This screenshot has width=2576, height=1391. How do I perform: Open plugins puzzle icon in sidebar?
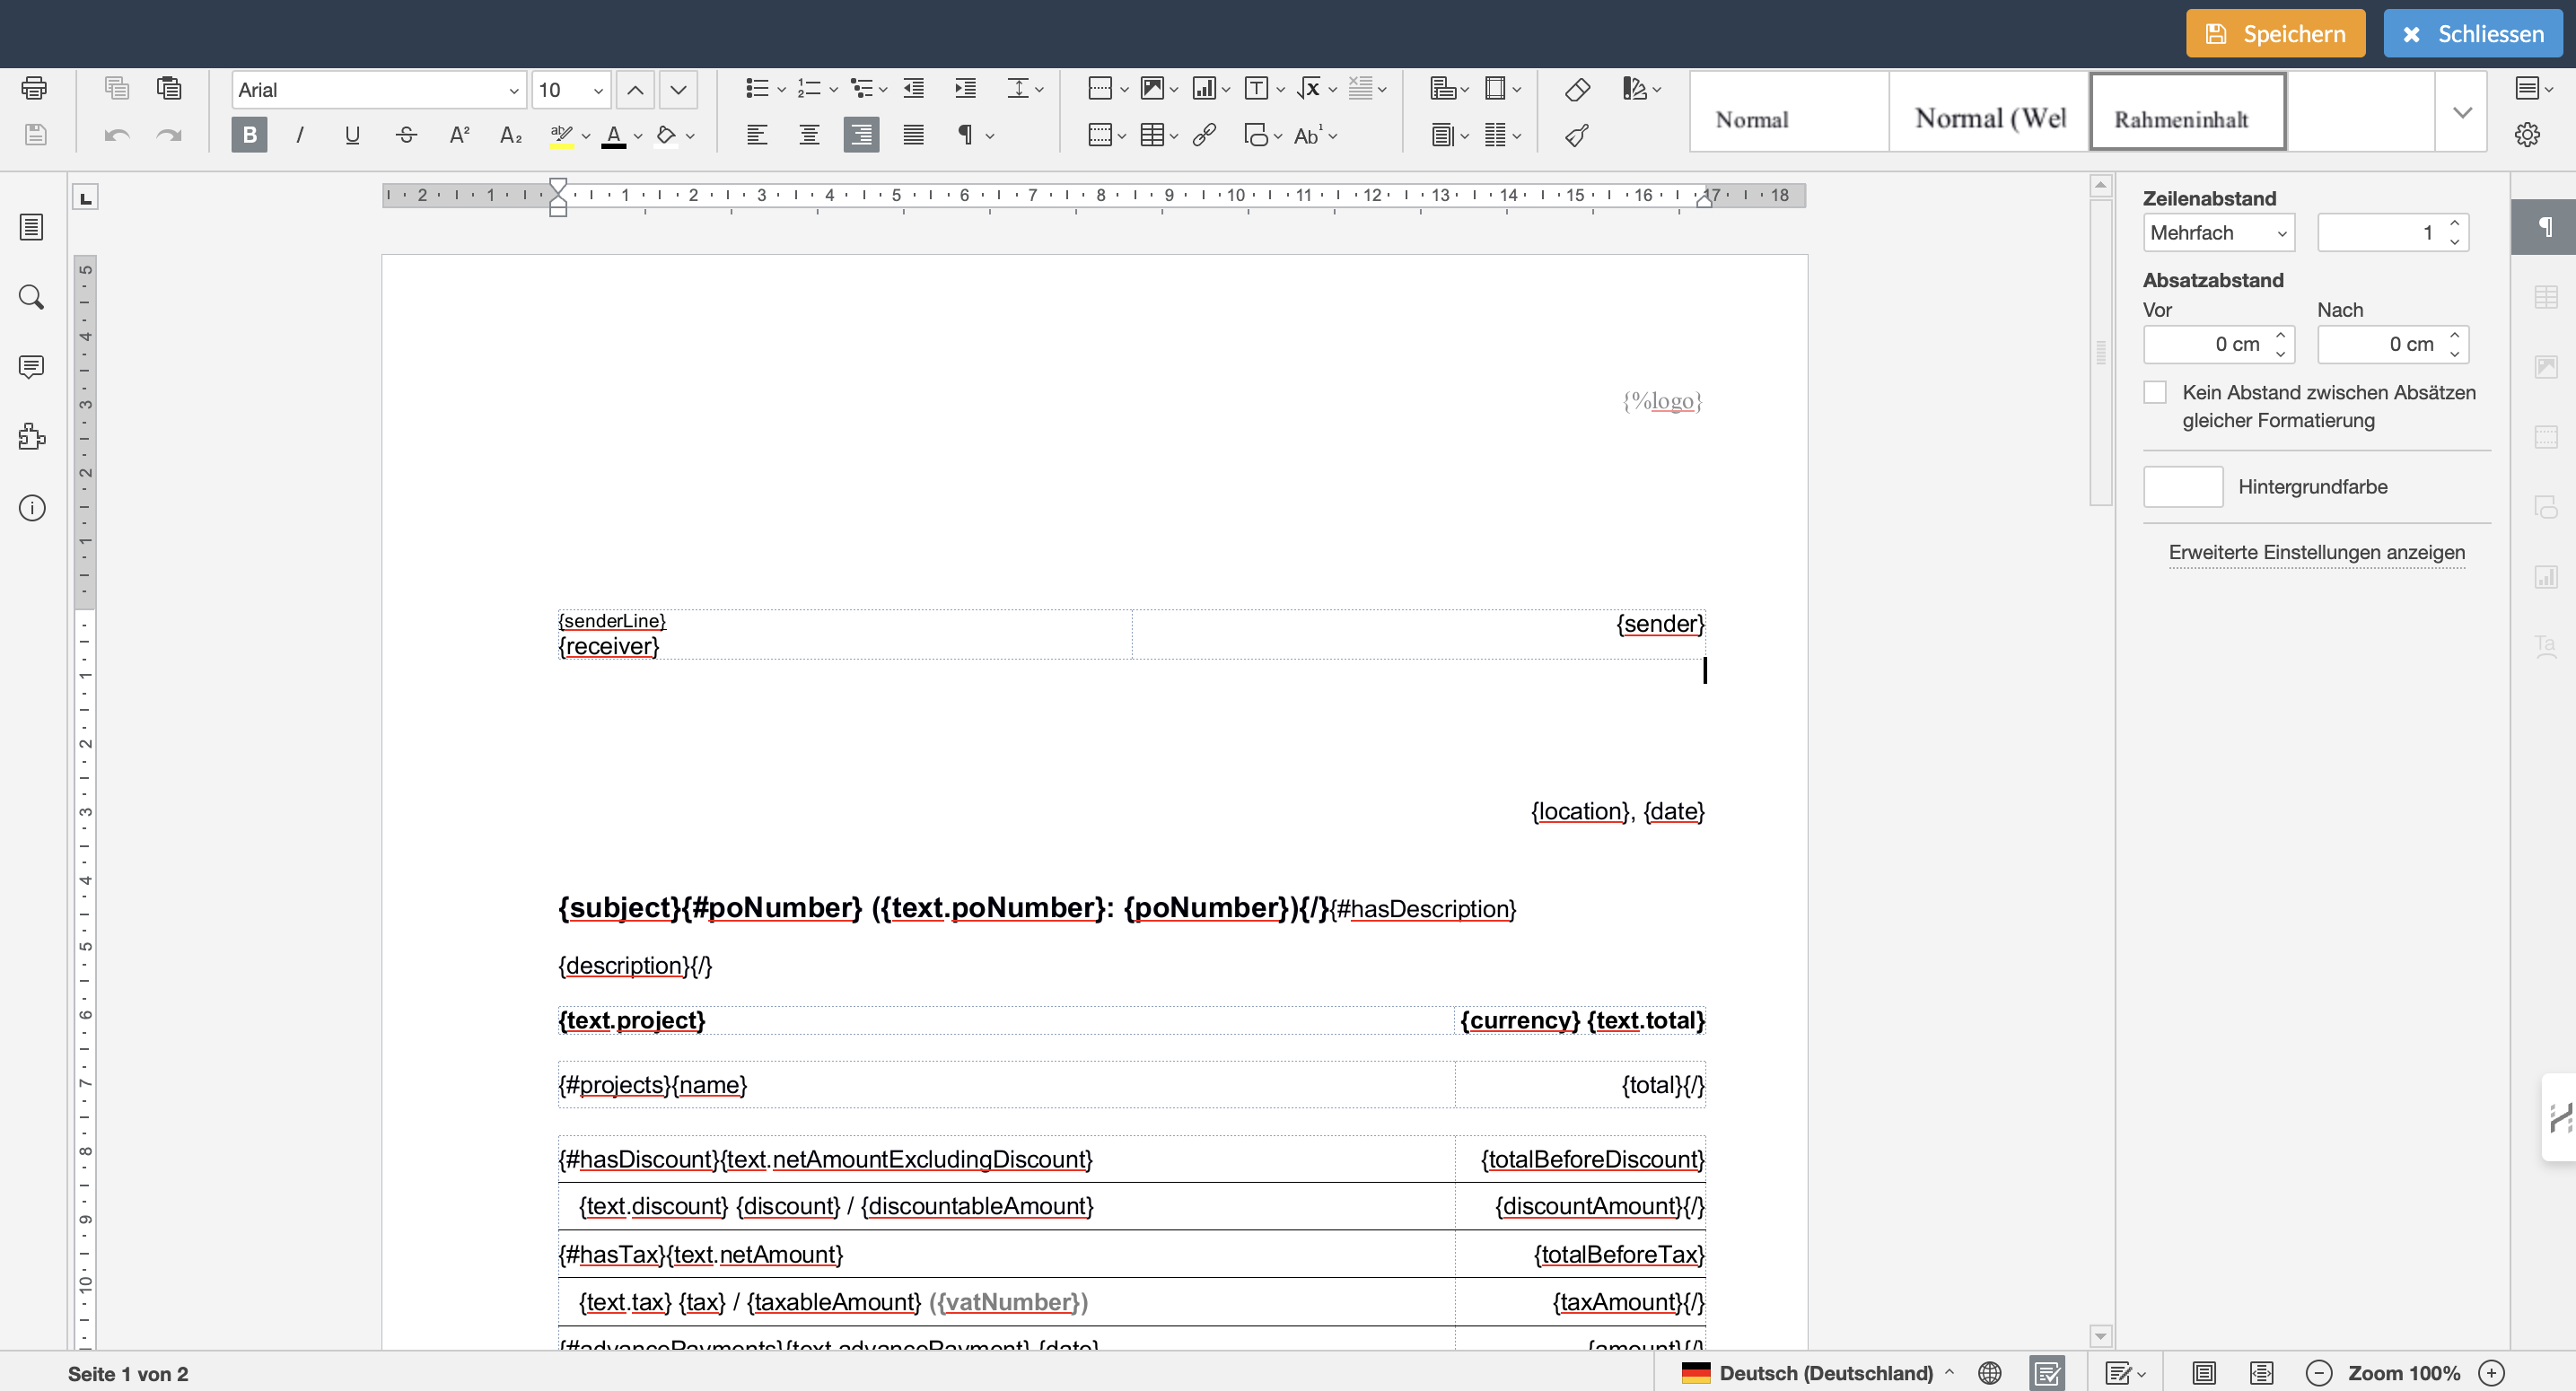click(32, 437)
